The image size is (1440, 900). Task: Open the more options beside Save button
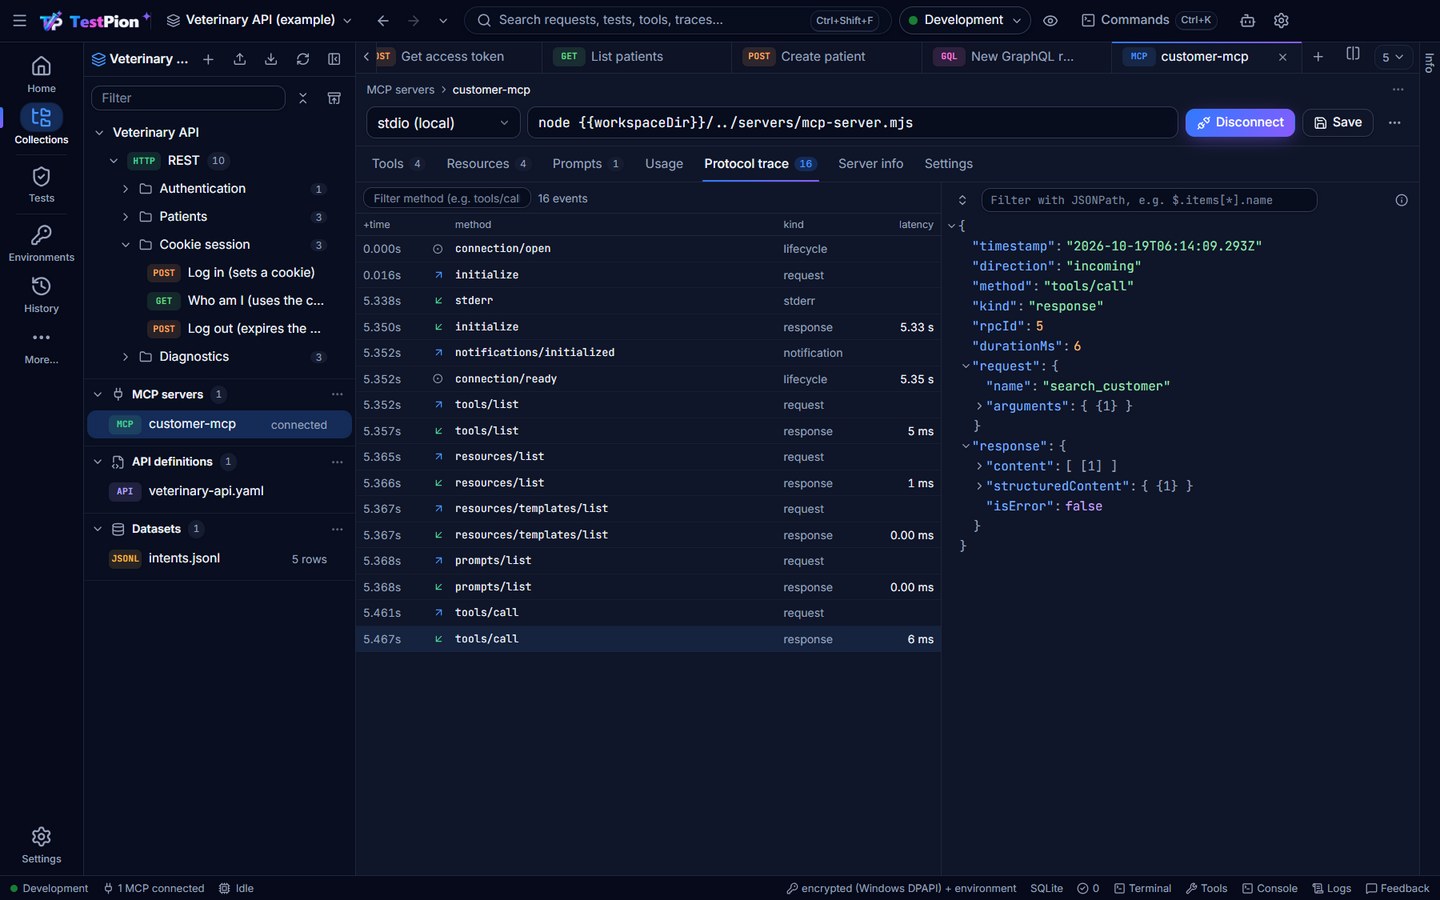pos(1394,123)
